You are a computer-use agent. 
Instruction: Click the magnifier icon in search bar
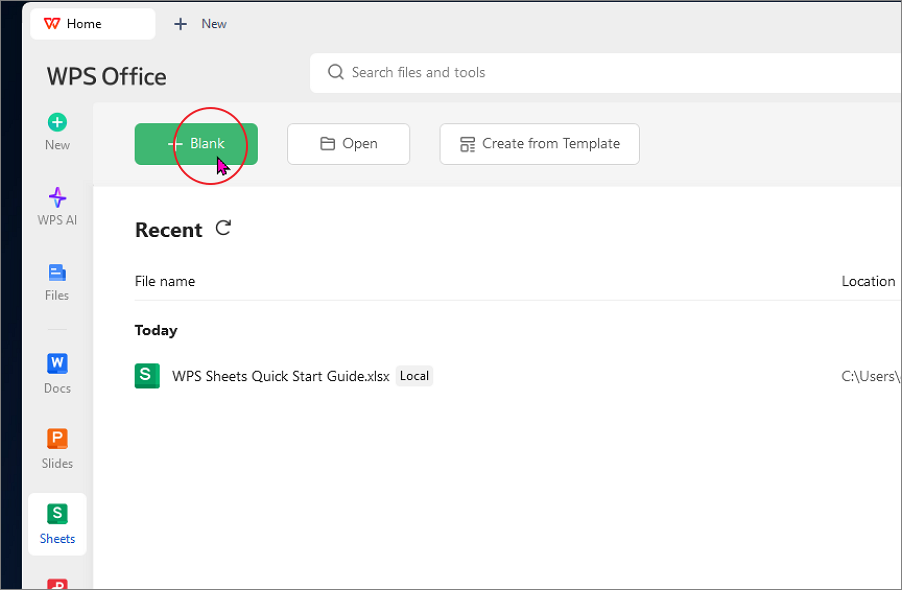pyautogui.click(x=335, y=72)
